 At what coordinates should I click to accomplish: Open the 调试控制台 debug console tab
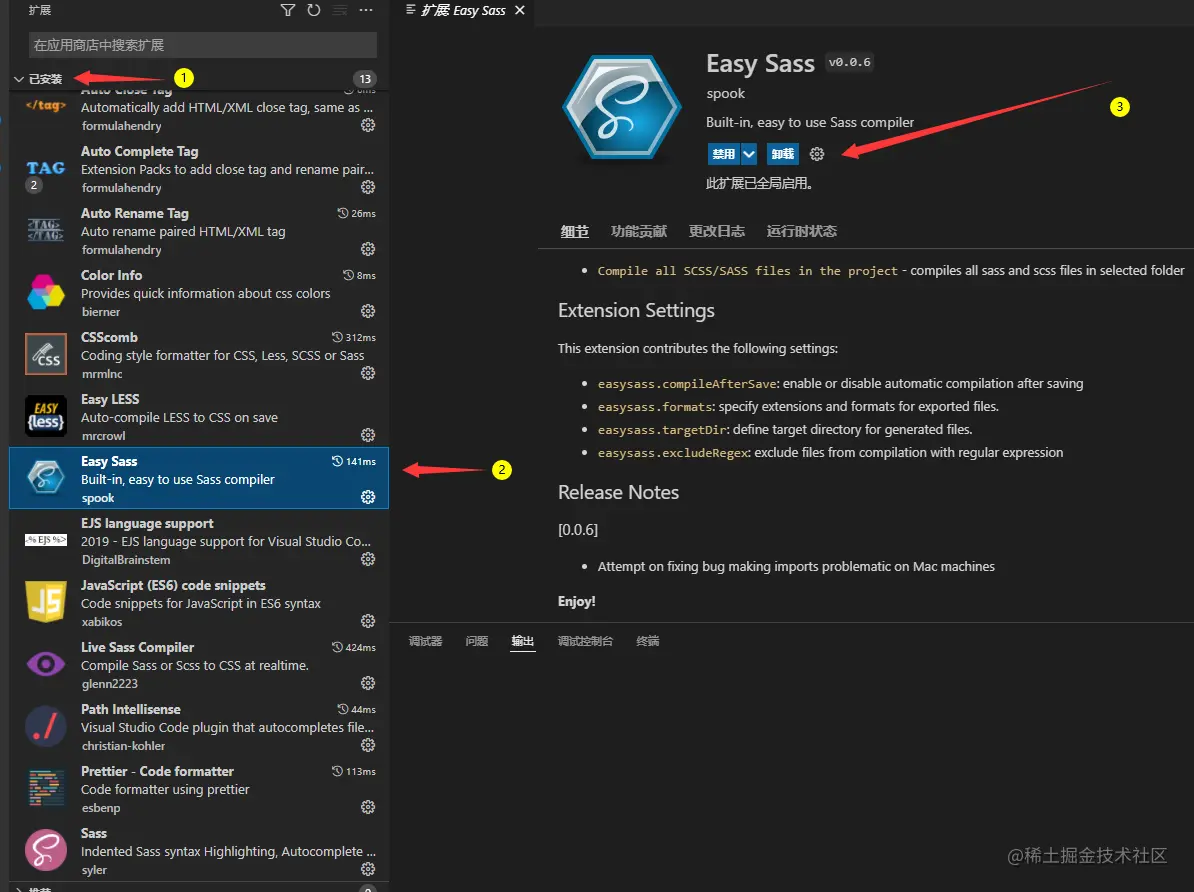(x=585, y=641)
